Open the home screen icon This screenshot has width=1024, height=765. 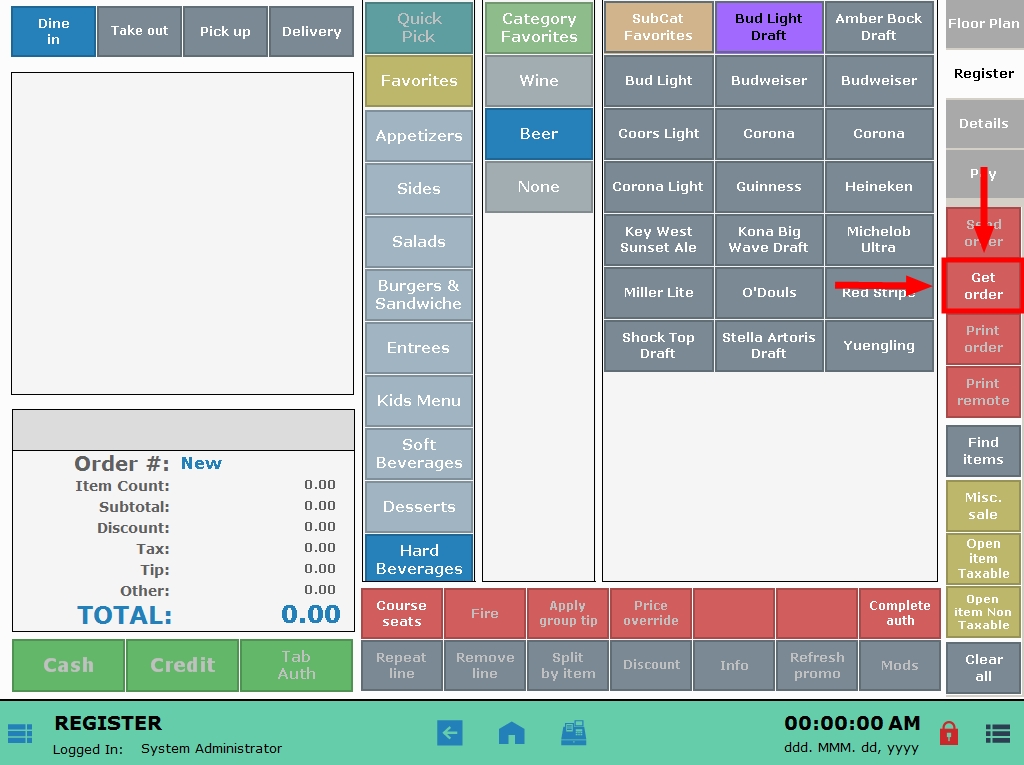coord(511,733)
